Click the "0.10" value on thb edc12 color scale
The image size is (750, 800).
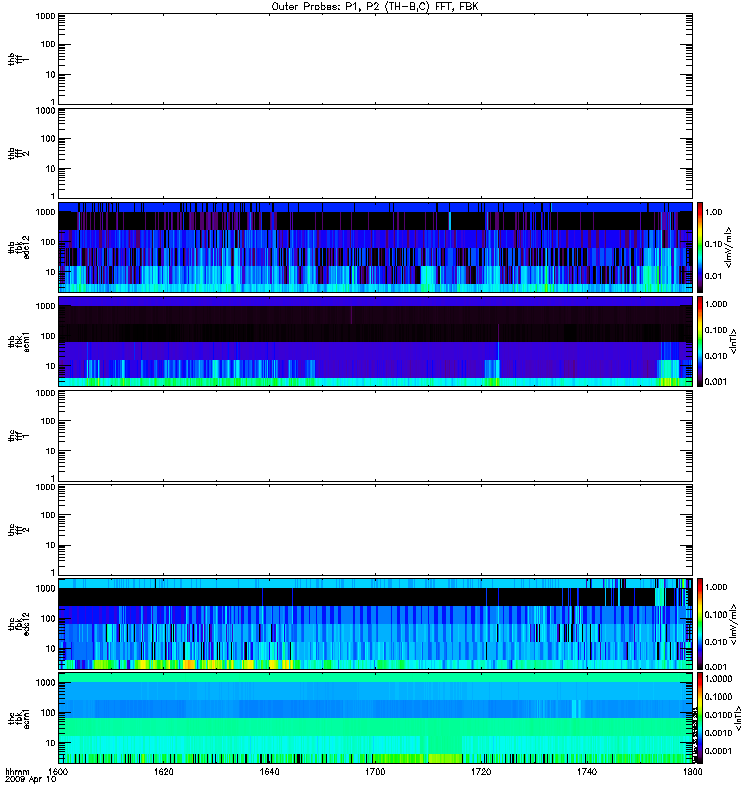pyautogui.click(x=713, y=244)
